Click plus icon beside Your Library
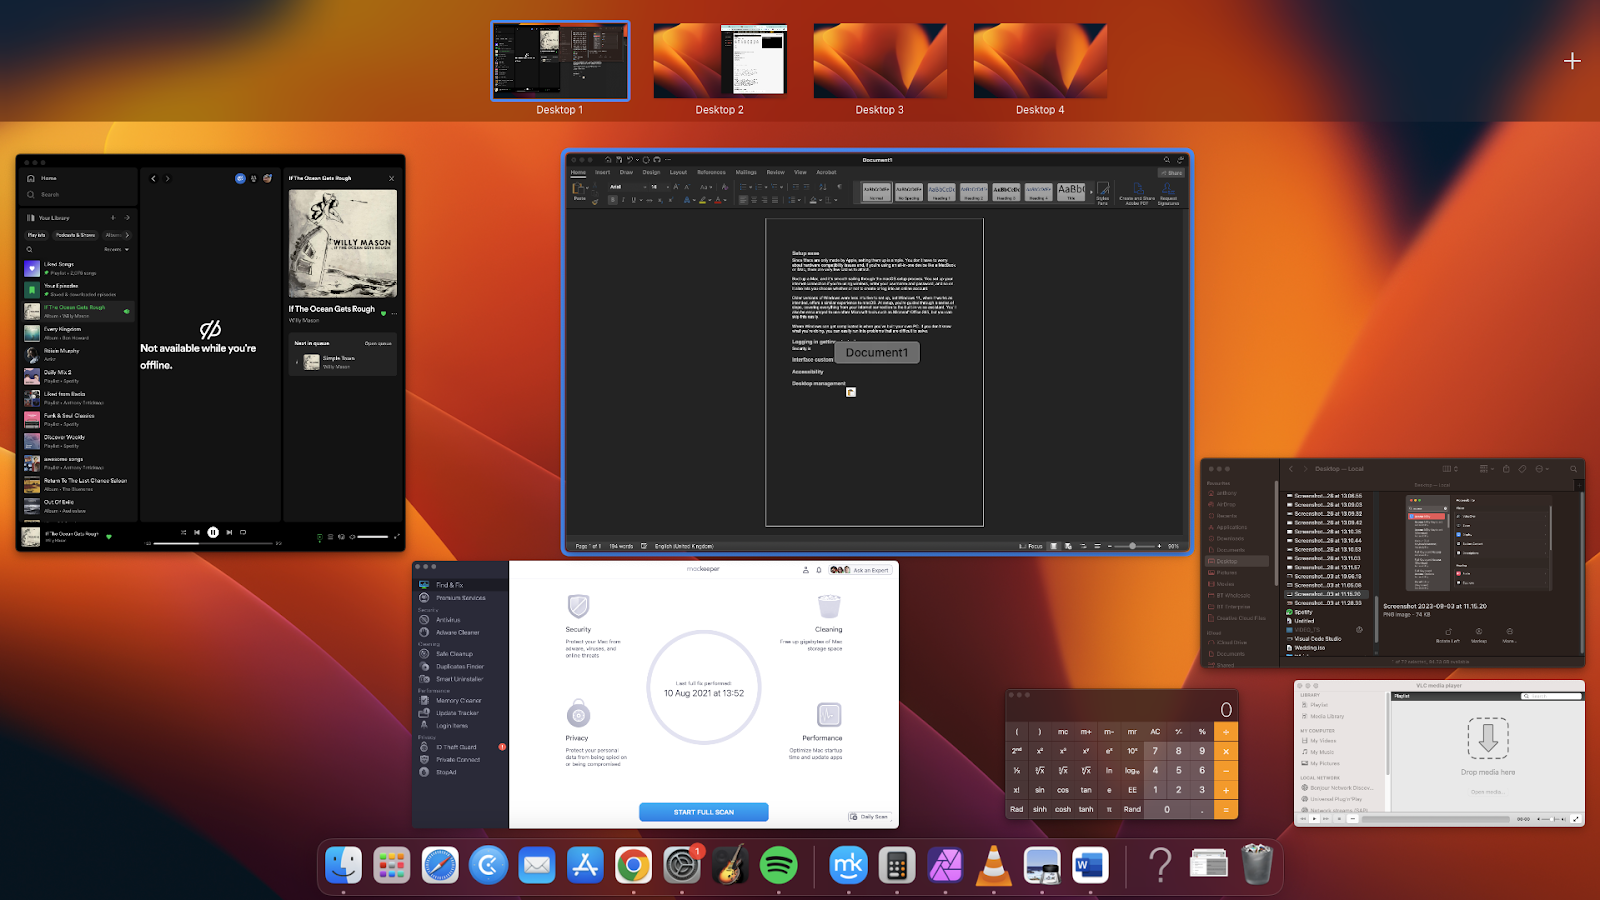 (x=113, y=217)
